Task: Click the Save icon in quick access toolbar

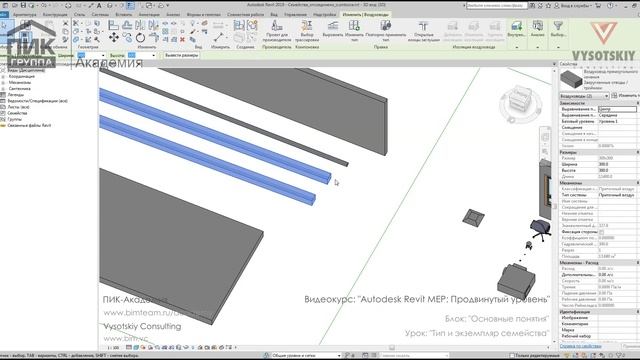Action: [x=23, y=5]
